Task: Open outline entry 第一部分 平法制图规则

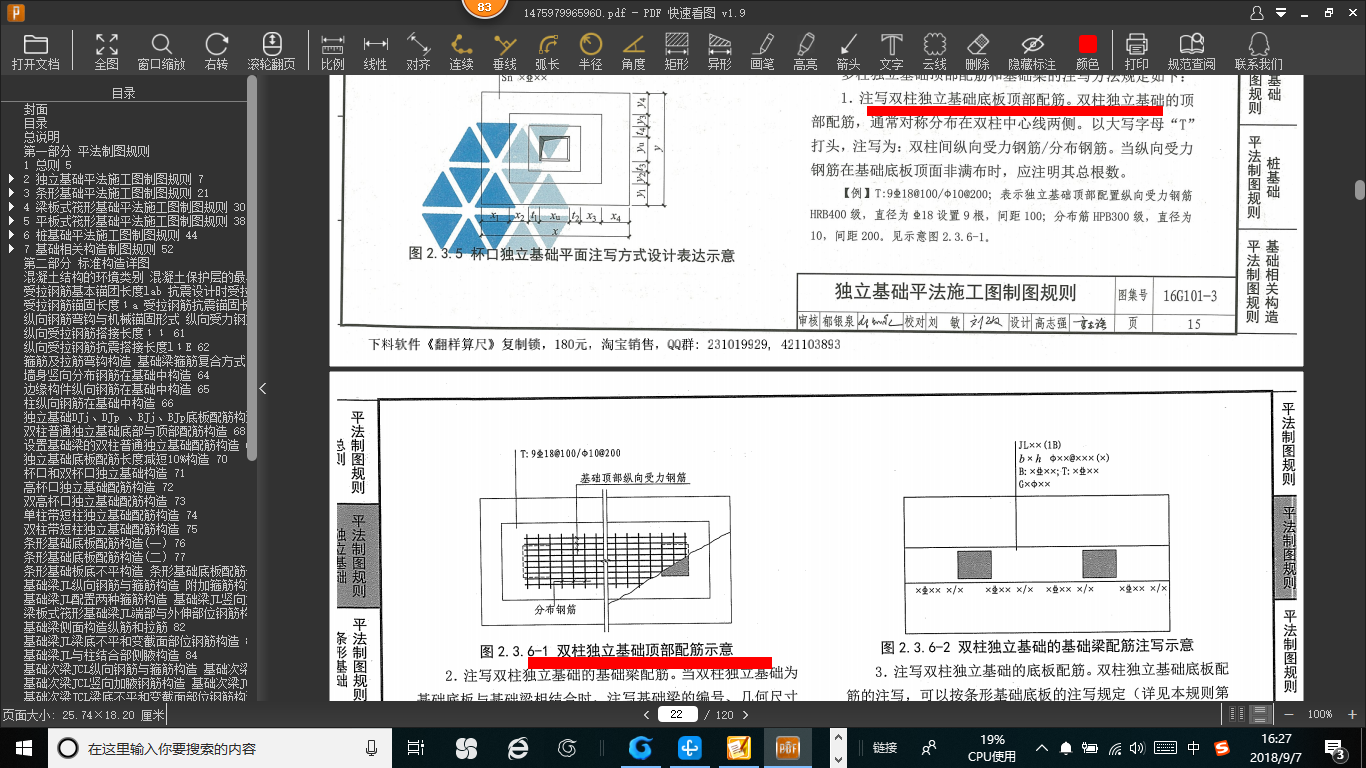Action: click(87, 151)
